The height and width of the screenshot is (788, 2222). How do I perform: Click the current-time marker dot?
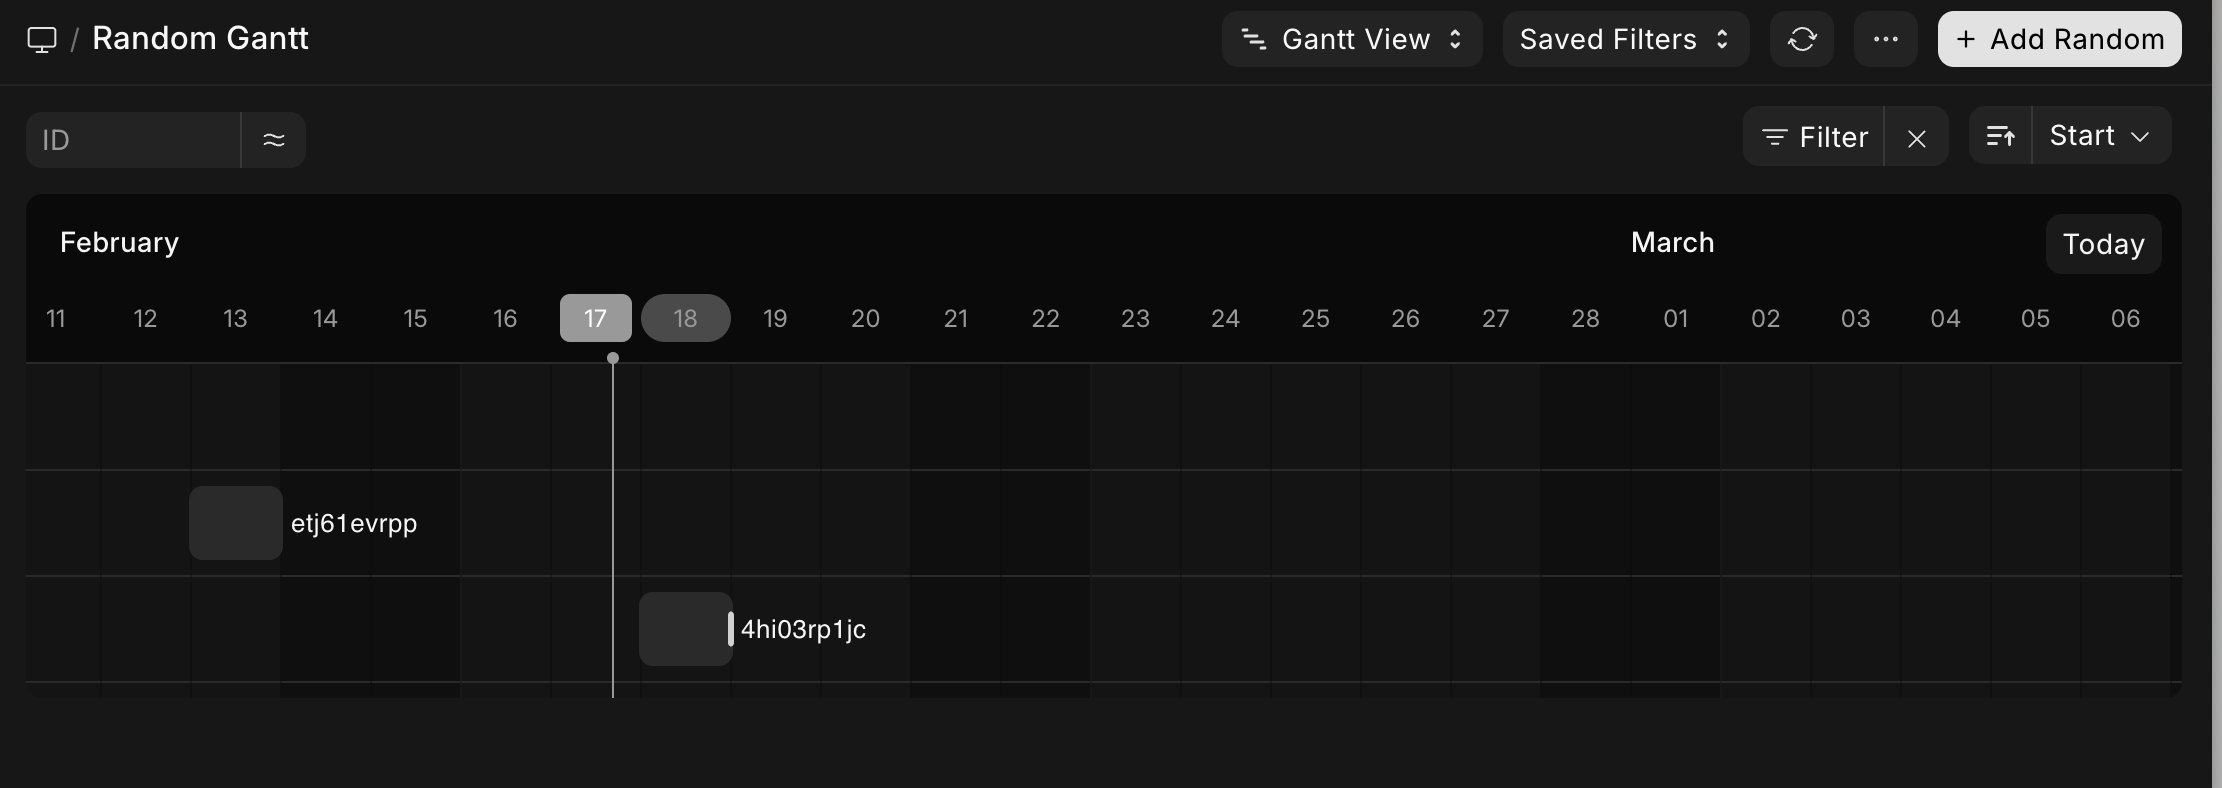coord(613,358)
